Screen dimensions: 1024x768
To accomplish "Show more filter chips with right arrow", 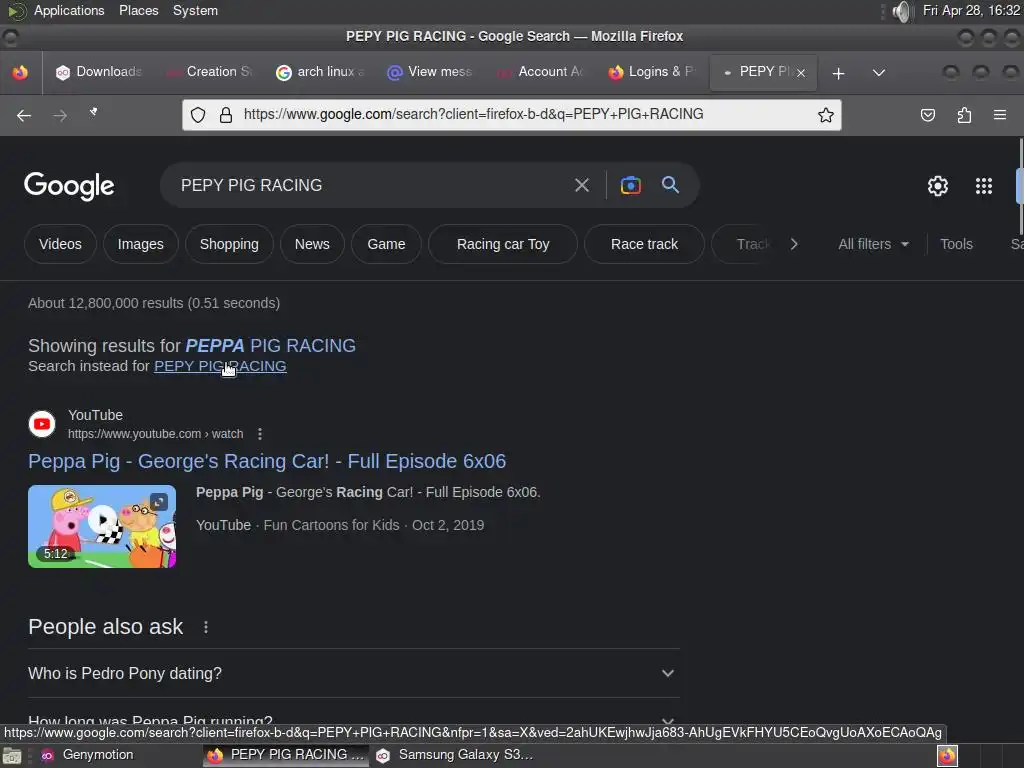I will click(x=794, y=244).
